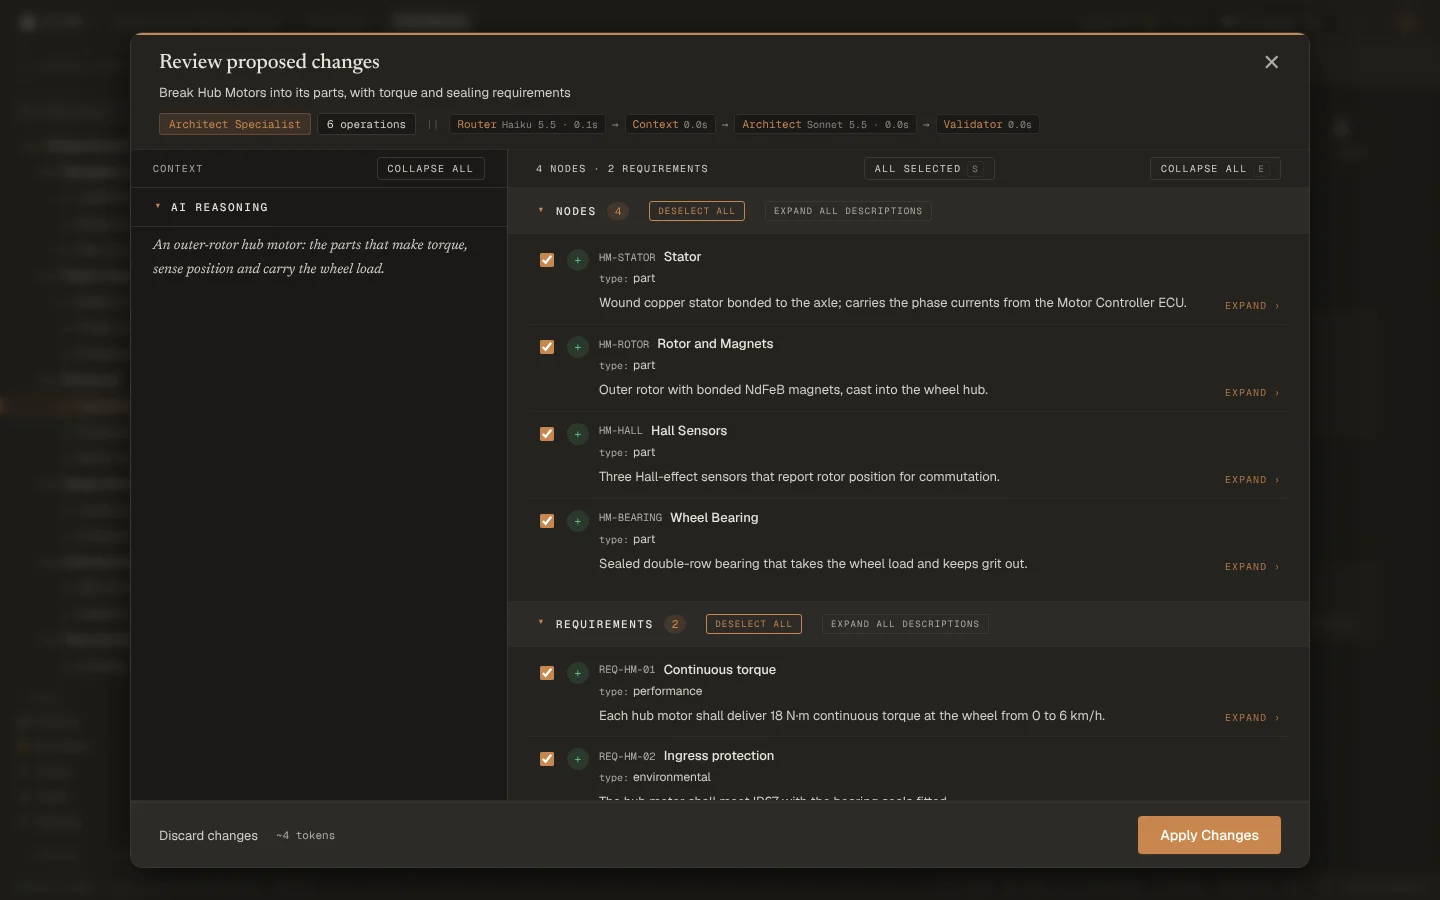Collapse the Nodes section triangle

541,211
